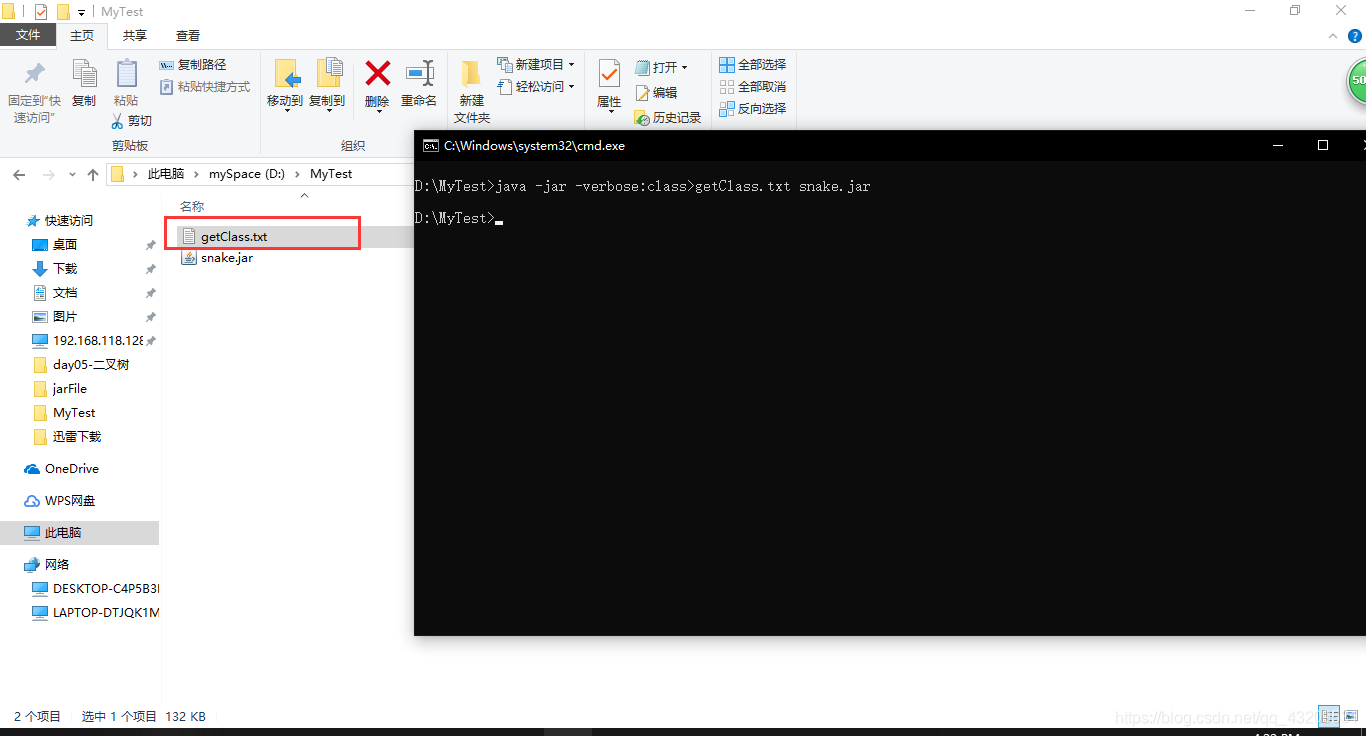Image resolution: width=1366 pixels, height=736 pixels.
Task: Click Select all (全部选择)
Action: (753, 65)
